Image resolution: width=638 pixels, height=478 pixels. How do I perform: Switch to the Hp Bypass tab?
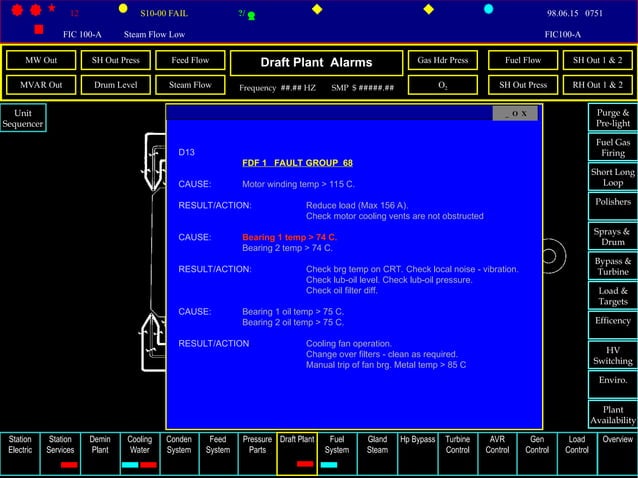point(417,454)
